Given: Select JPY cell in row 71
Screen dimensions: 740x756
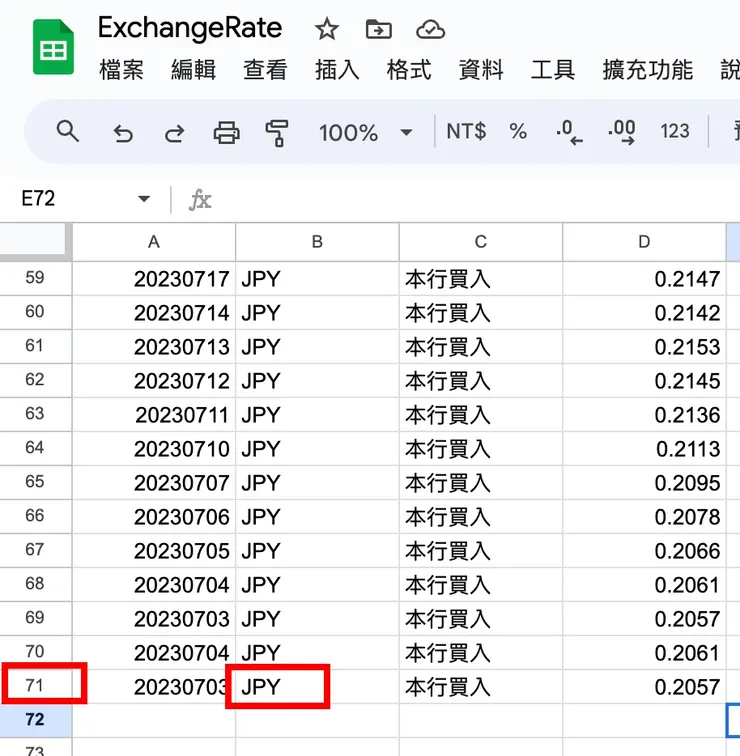Looking at the screenshot, I should click(x=317, y=687).
